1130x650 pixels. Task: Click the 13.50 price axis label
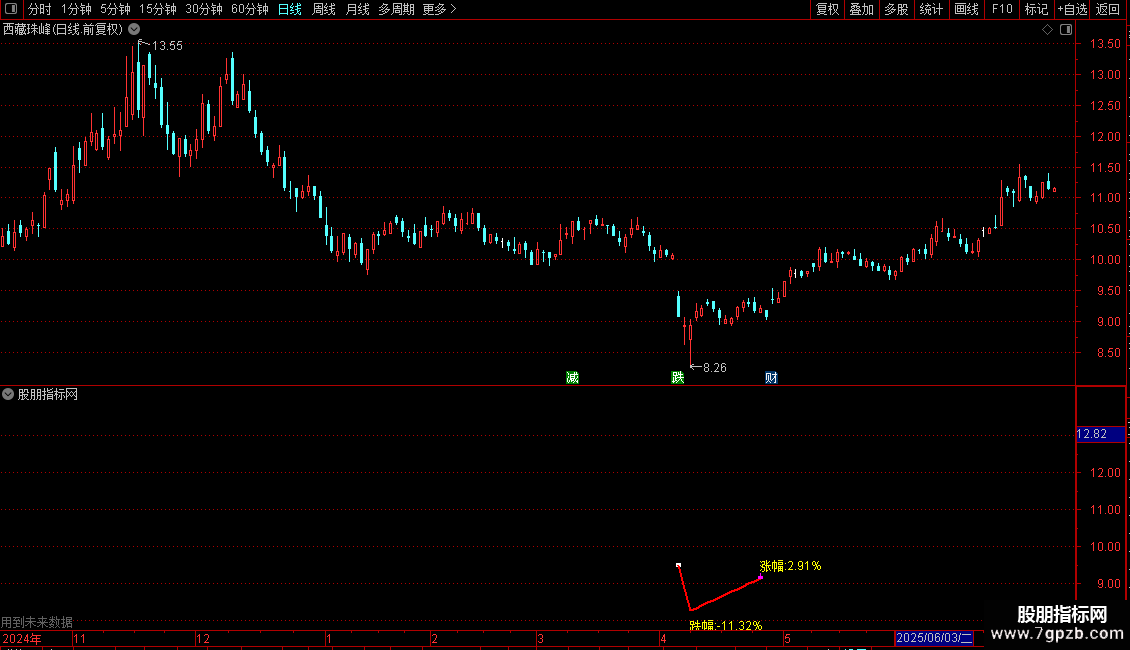(1105, 44)
